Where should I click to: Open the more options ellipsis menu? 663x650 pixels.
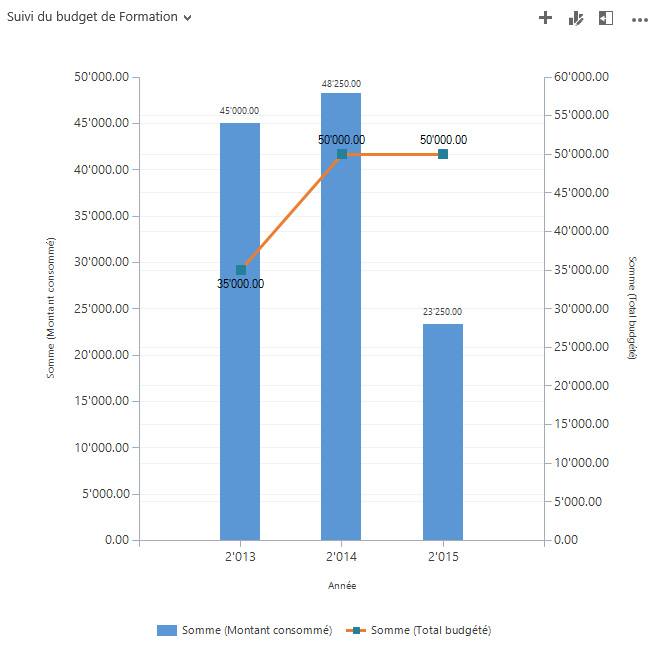[639, 19]
